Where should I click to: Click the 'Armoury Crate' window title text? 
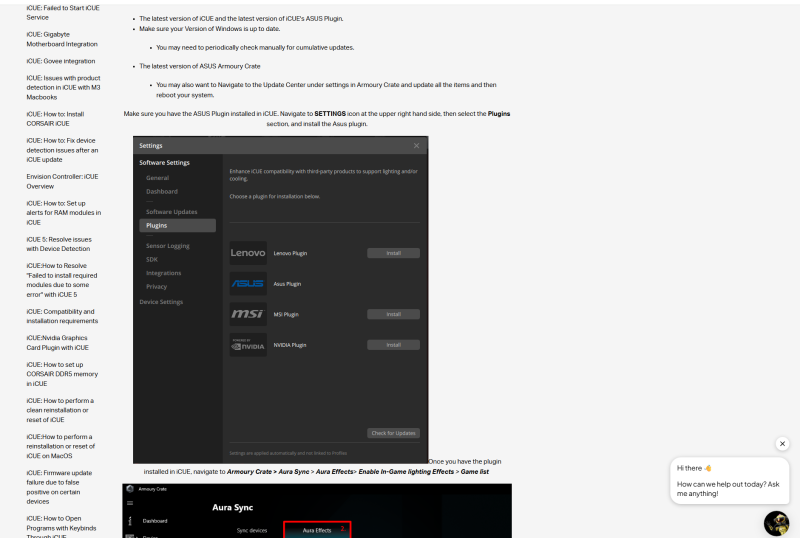(x=153, y=489)
